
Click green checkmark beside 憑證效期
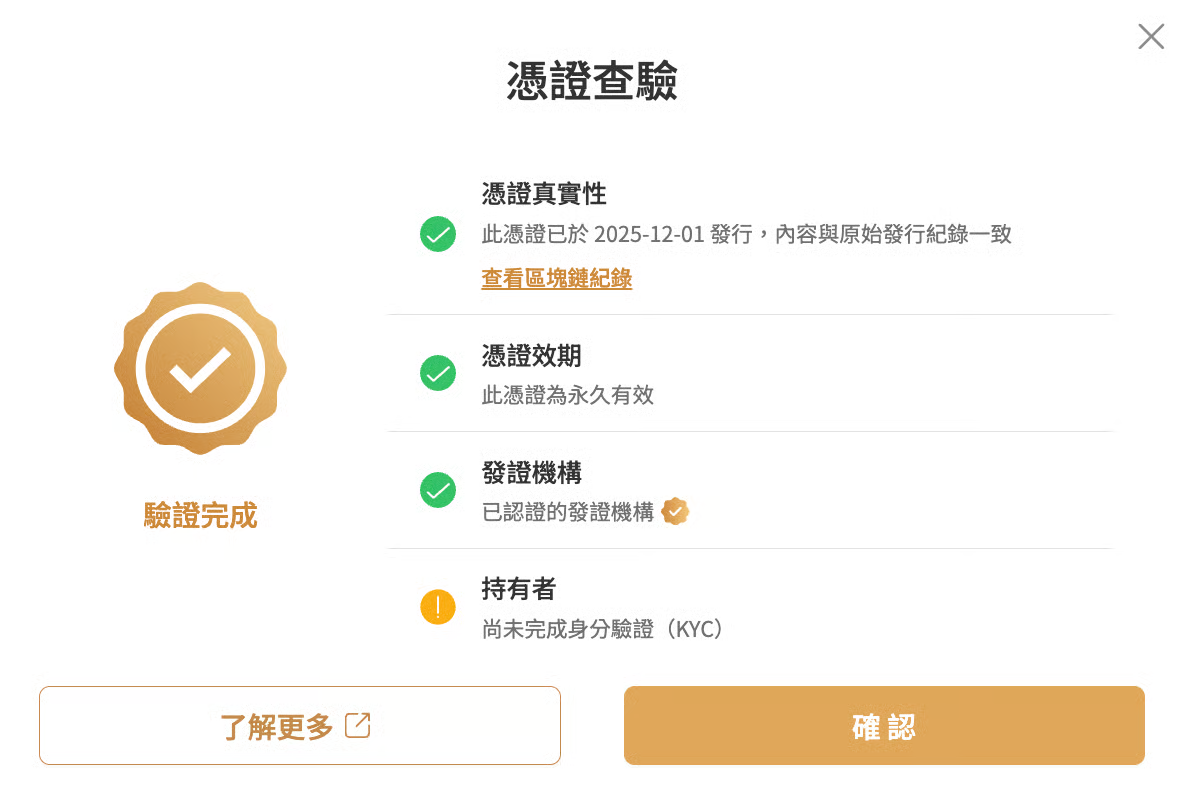click(438, 373)
